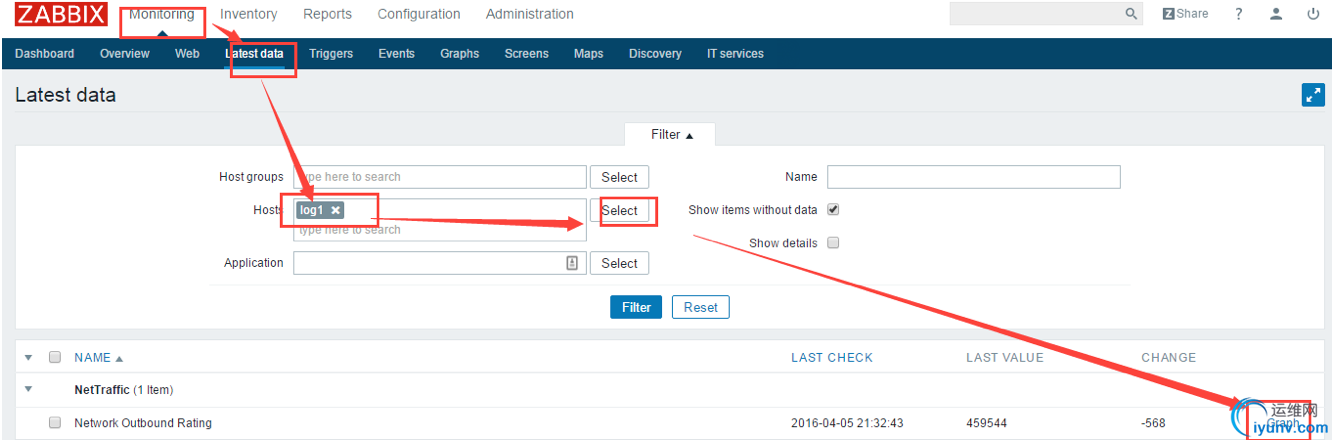
Task: Remove the log1 host tag
Action: point(336,210)
